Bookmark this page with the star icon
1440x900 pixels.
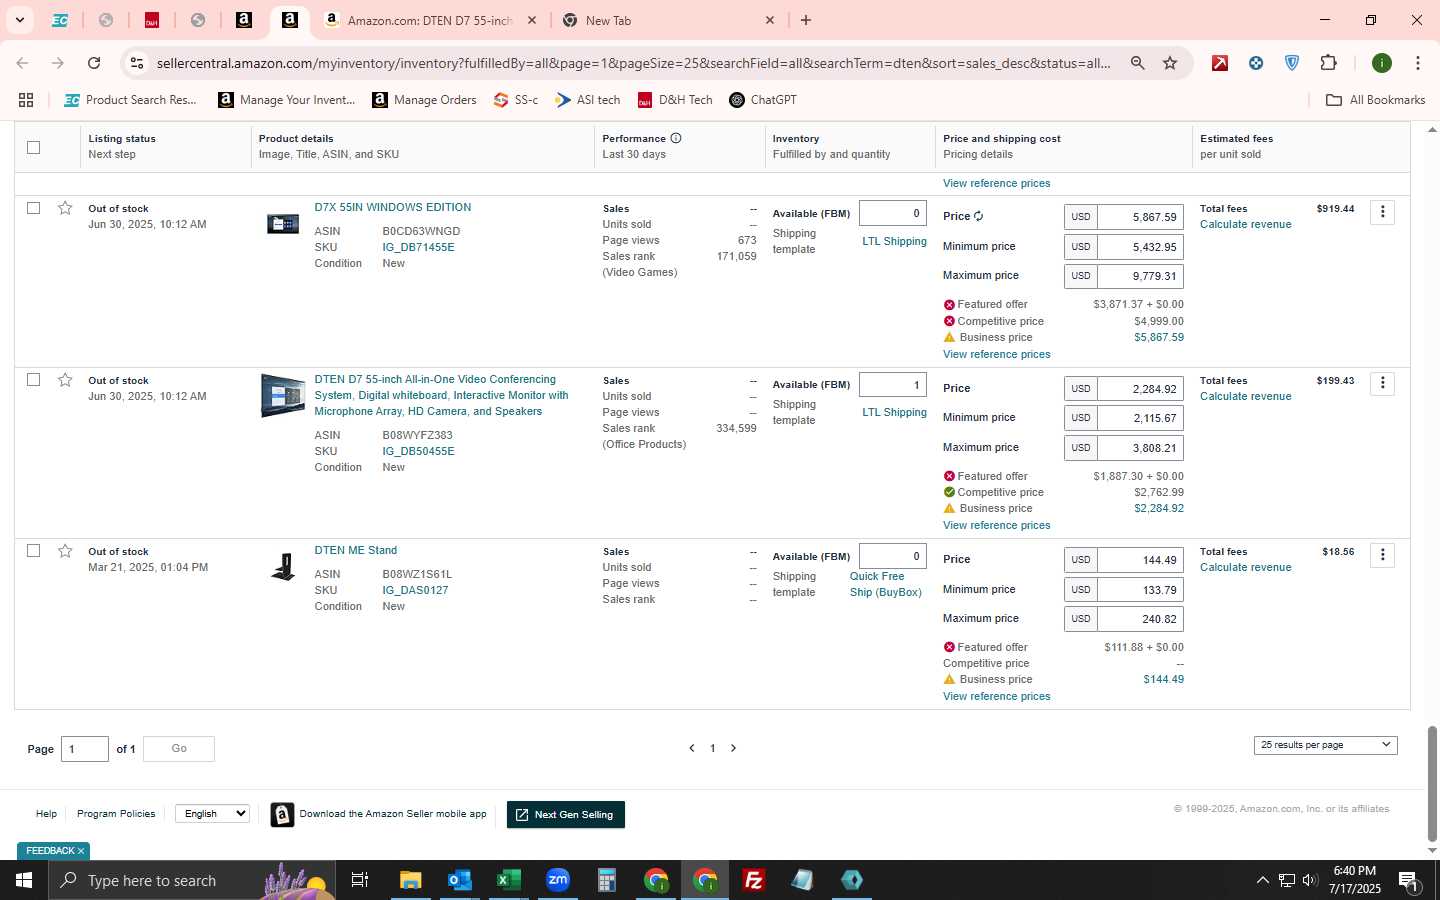pos(1170,63)
